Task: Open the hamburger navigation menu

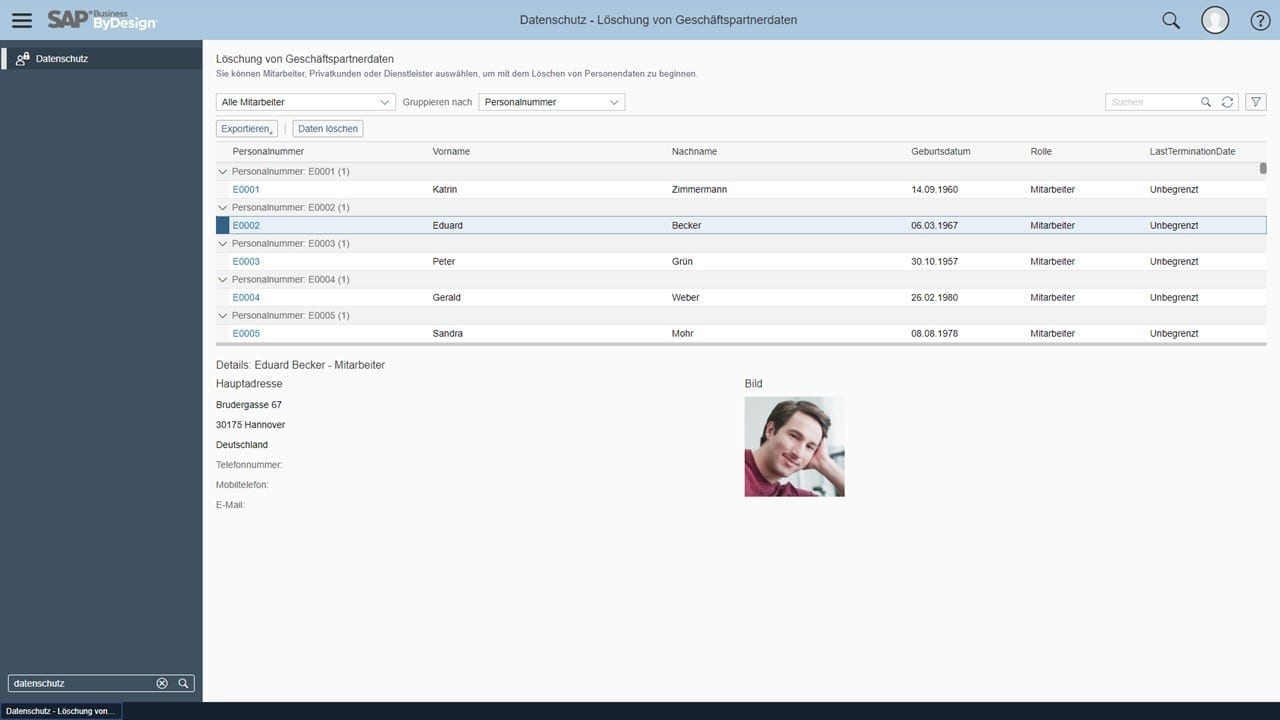Action: pyautogui.click(x=21, y=20)
